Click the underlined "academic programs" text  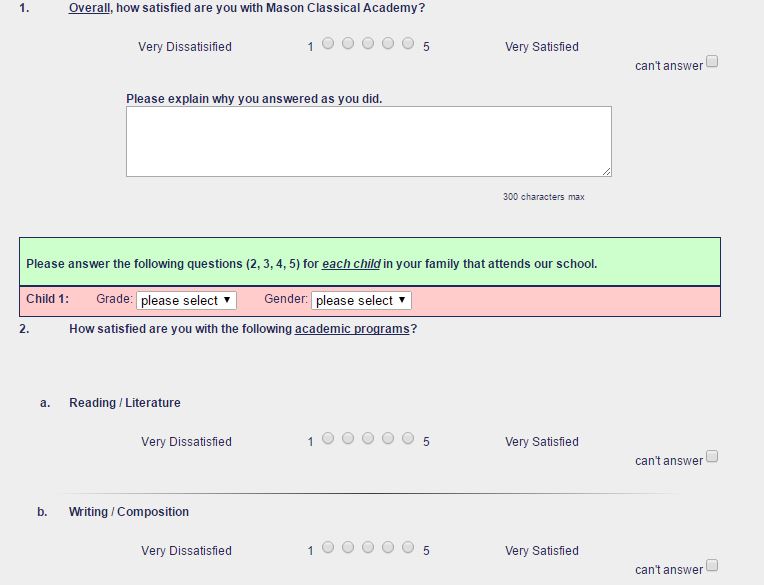352,329
